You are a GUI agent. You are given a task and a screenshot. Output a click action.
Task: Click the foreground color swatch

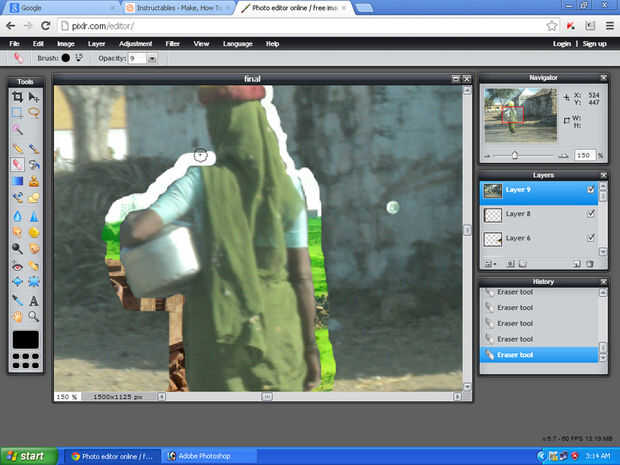pyautogui.click(x=26, y=340)
